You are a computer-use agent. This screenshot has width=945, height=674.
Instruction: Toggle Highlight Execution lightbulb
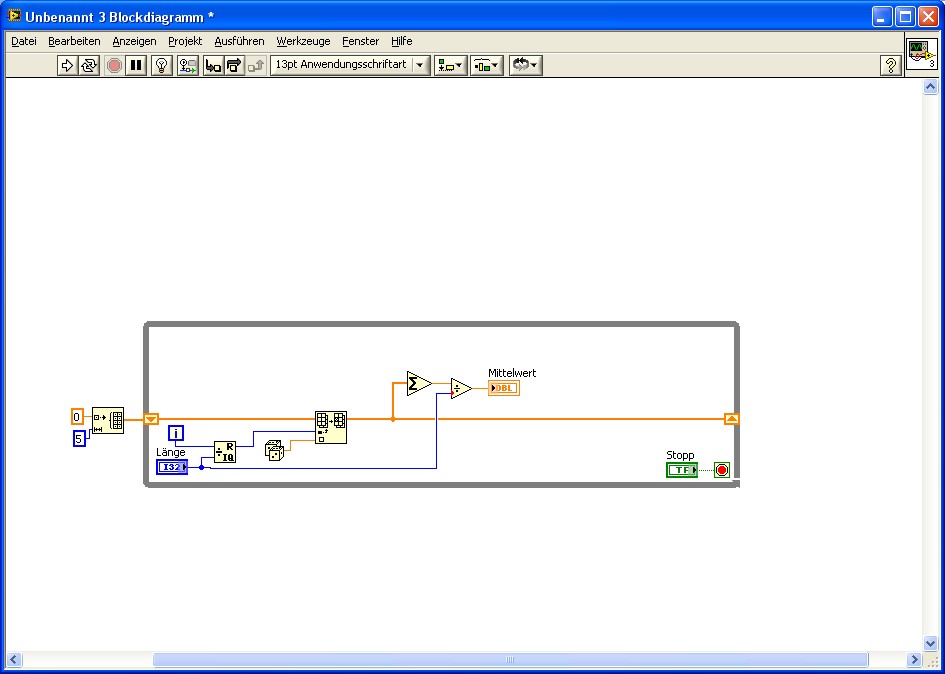pos(162,65)
